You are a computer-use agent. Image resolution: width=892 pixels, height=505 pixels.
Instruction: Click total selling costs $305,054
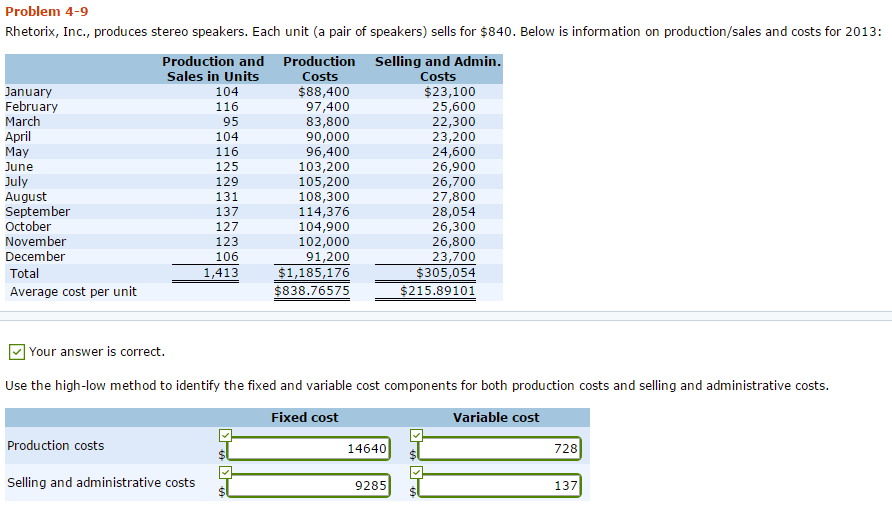pyautogui.click(x=445, y=273)
